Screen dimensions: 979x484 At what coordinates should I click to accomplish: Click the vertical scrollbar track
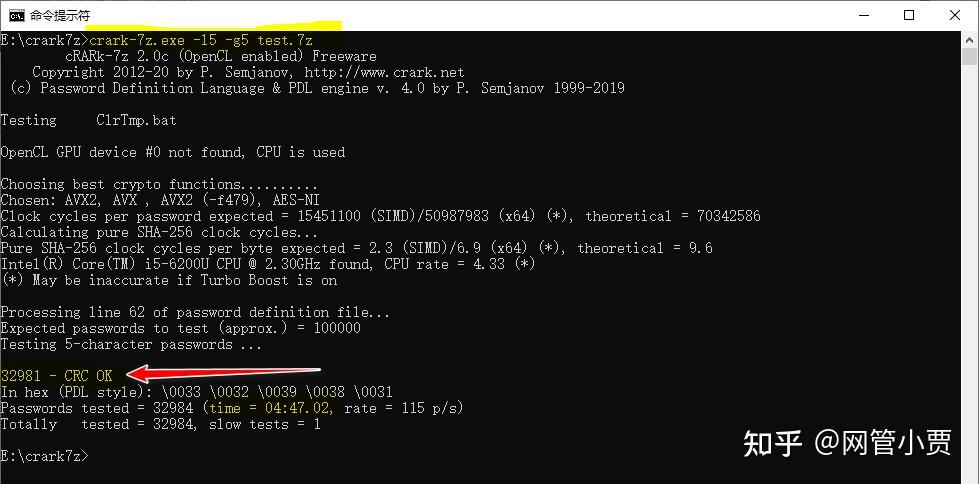970,250
